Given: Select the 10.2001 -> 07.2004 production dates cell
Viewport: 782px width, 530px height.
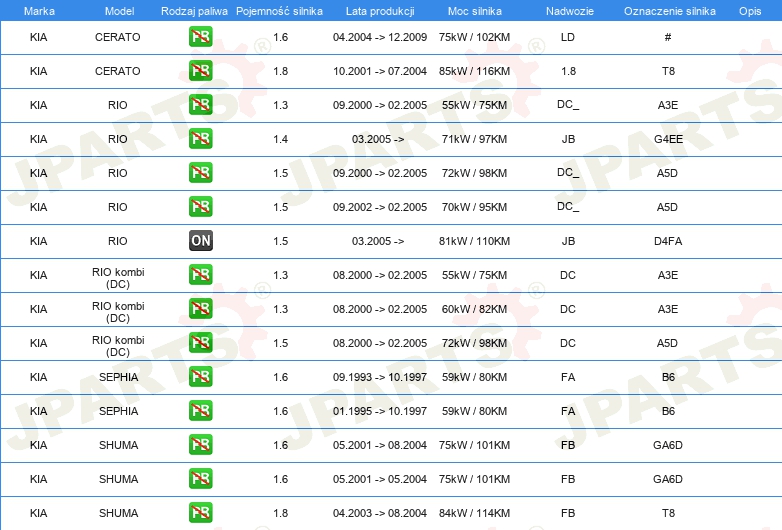Looking at the screenshot, I should point(380,71).
